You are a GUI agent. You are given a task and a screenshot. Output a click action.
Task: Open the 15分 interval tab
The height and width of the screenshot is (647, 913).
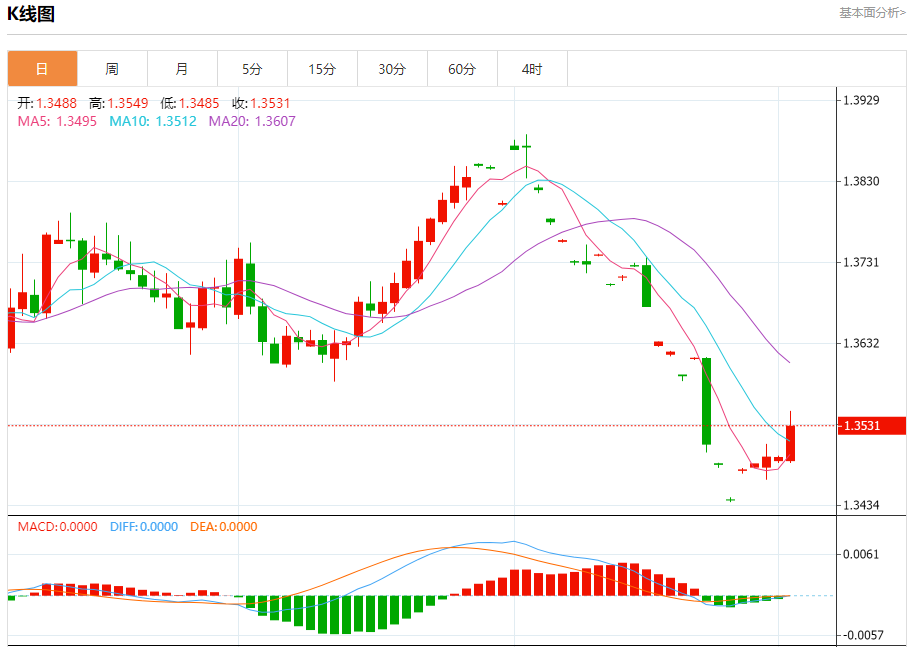coord(322,69)
